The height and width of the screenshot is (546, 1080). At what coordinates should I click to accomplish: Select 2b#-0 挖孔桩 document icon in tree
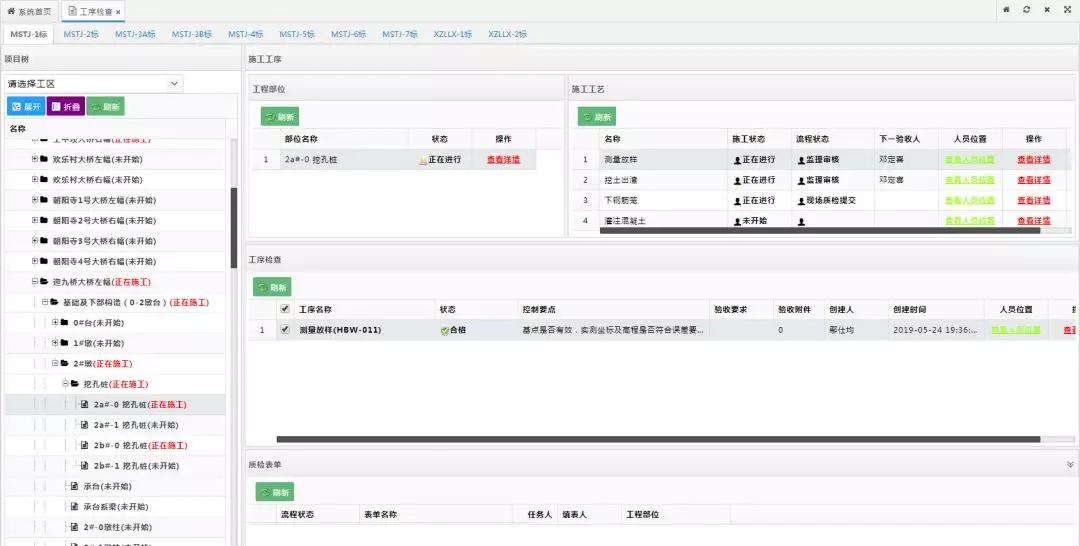coord(85,445)
